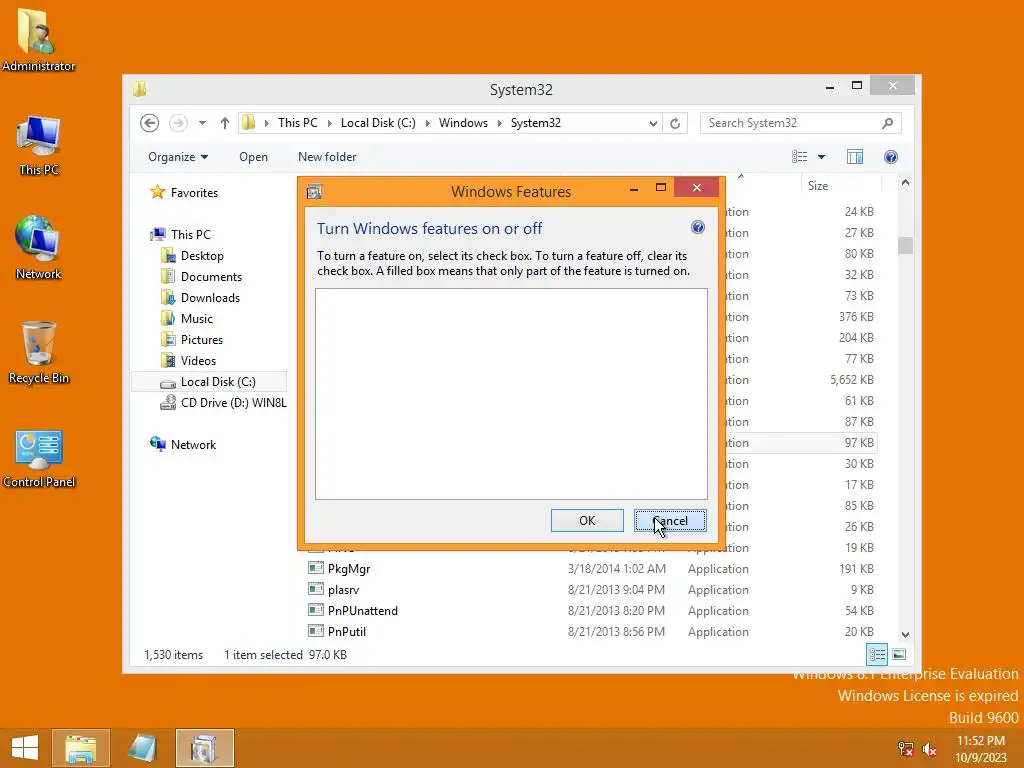Click the taskbar clock 11:52 PM
This screenshot has height=768, width=1024.
[980, 741]
